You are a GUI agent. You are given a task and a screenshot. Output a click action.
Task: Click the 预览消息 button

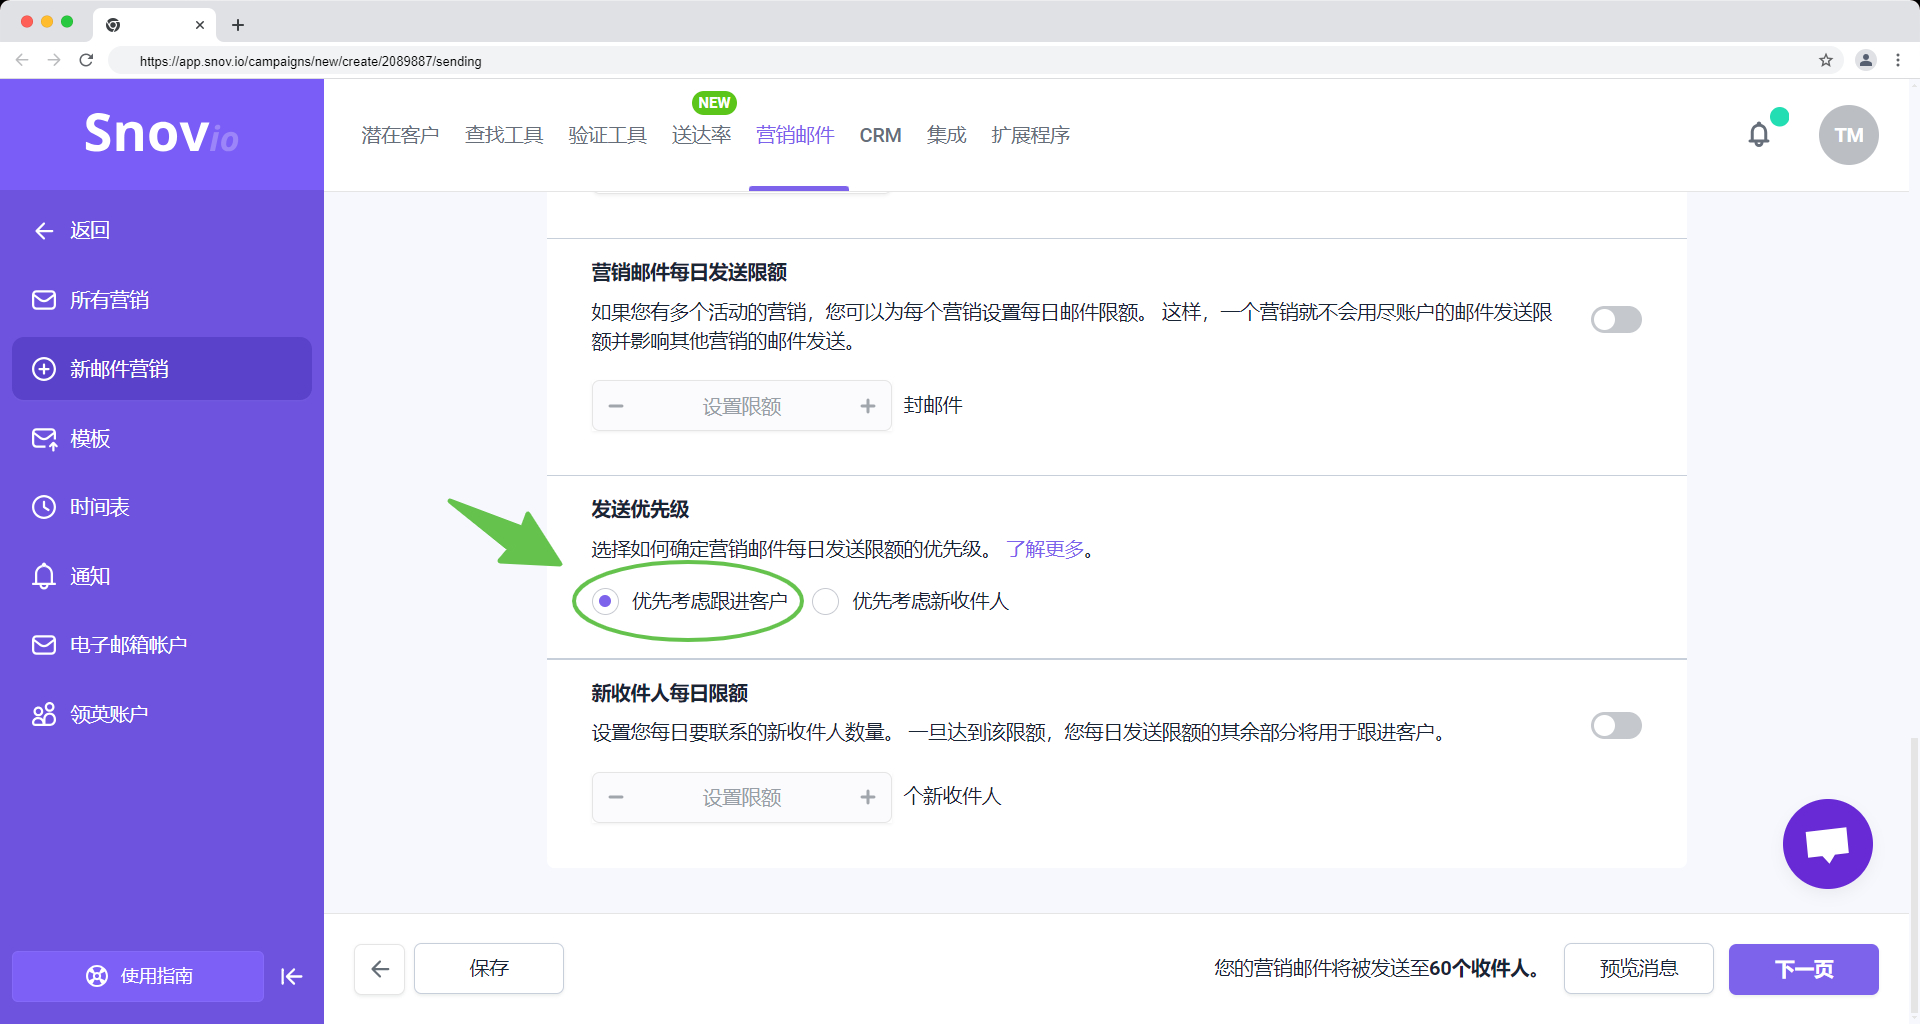coord(1639,968)
